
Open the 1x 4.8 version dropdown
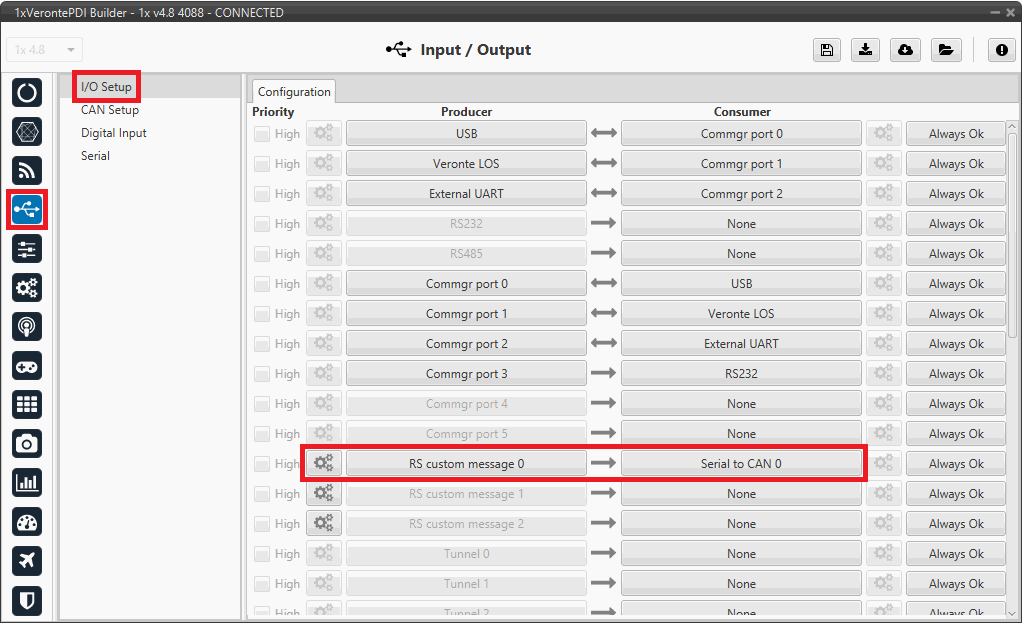coord(45,50)
